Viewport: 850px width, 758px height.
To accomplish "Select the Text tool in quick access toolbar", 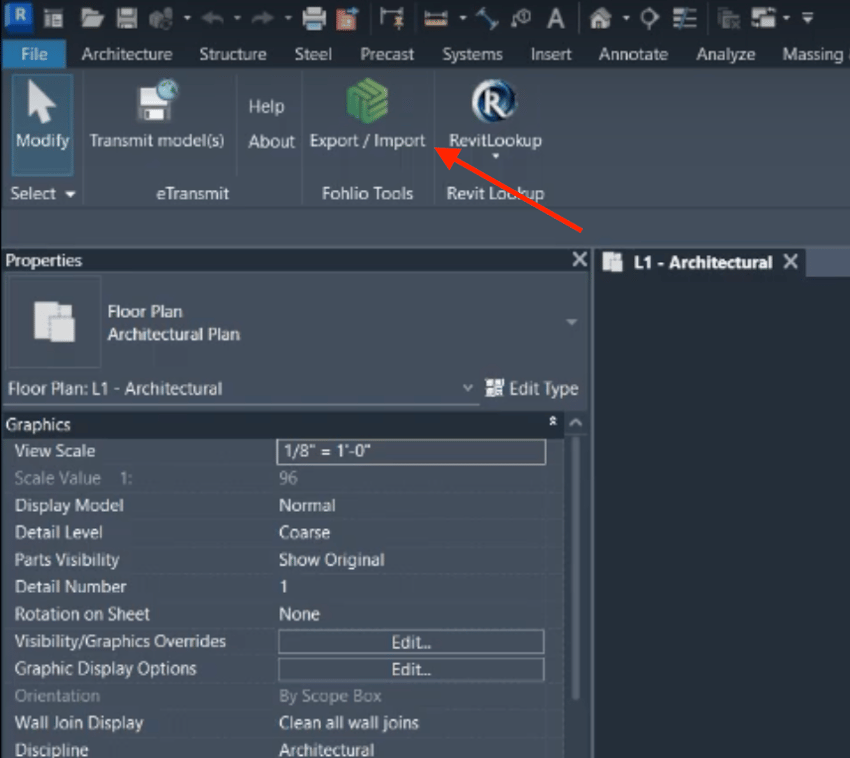I will pyautogui.click(x=553, y=18).
